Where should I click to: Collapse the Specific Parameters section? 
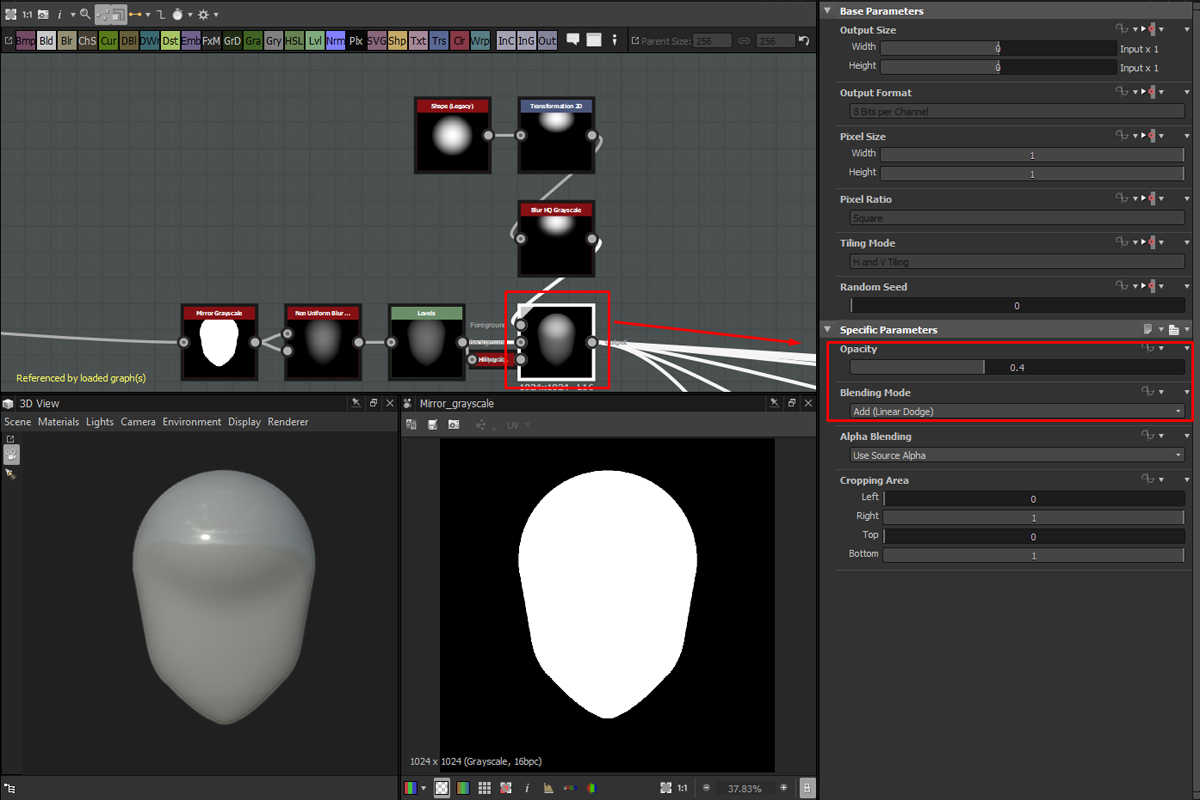pos(828,330)
